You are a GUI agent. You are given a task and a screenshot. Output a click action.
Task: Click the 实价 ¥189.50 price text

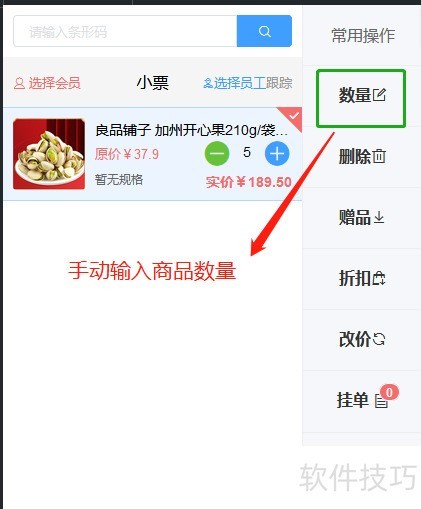tap(249, 182)
